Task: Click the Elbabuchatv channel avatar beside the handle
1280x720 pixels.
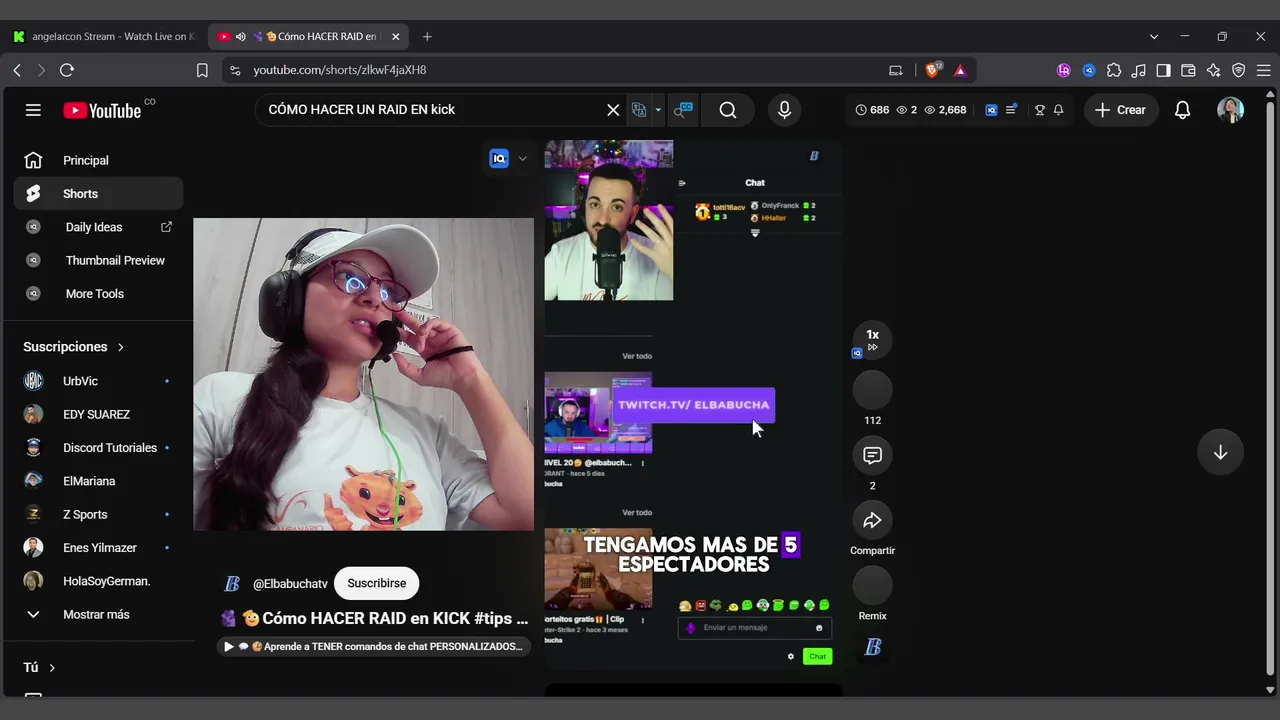Action: click(x=232, y=584)
